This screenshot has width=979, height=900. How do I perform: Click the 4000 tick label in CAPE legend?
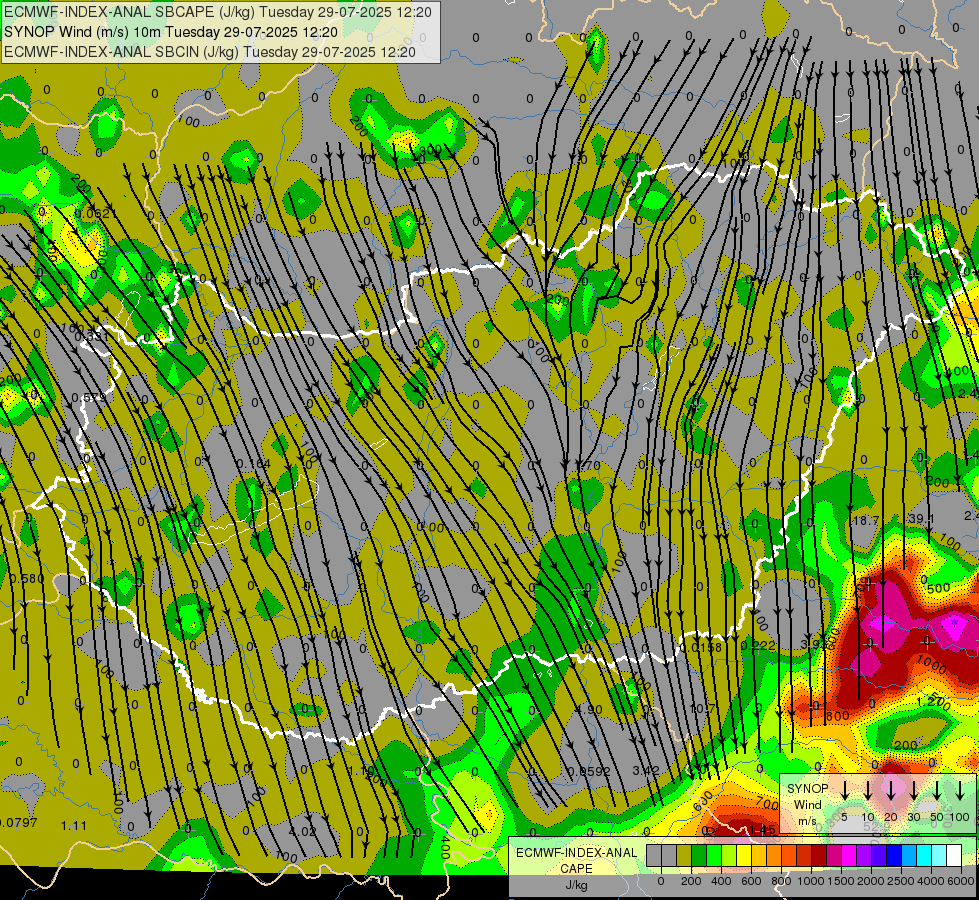coord(931,881)
